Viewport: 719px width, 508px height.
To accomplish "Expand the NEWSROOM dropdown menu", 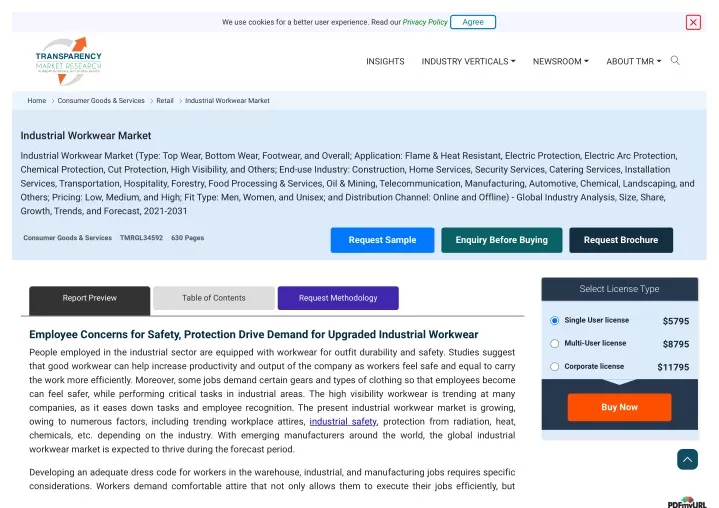I will pos(560,61).
